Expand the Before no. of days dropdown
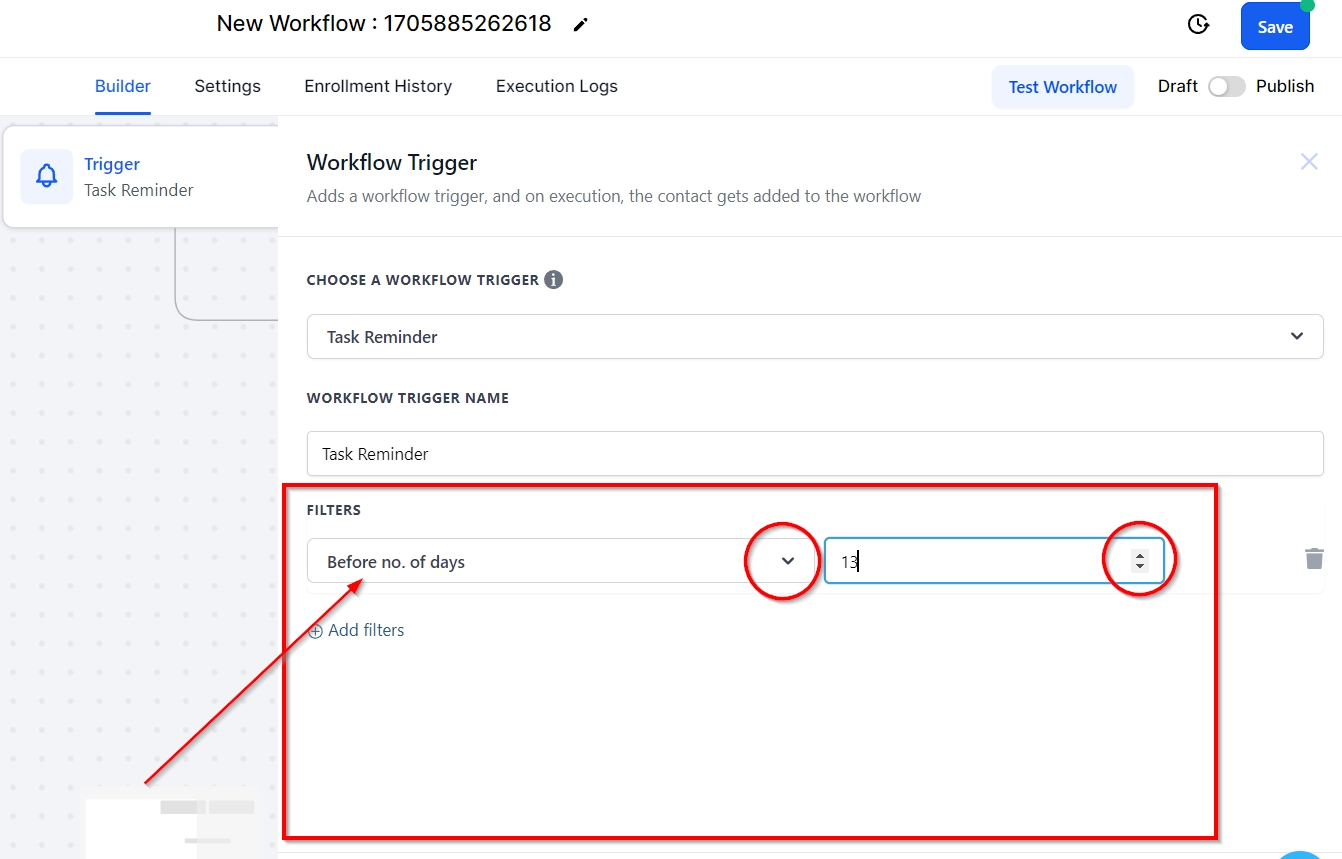1342x859 pixels. pos(561,562)
